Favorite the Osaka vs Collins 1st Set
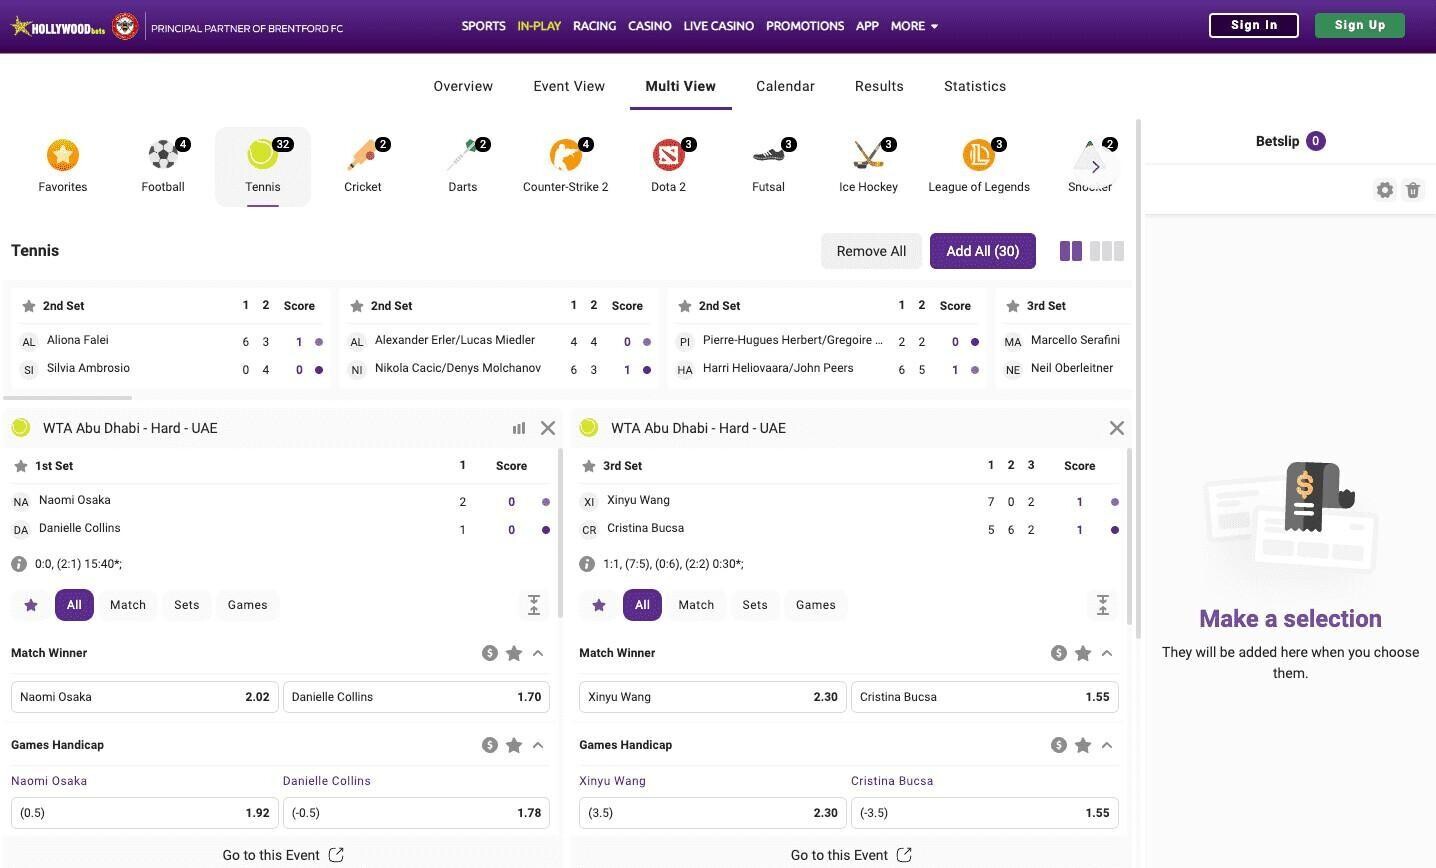 coord(21,466)
